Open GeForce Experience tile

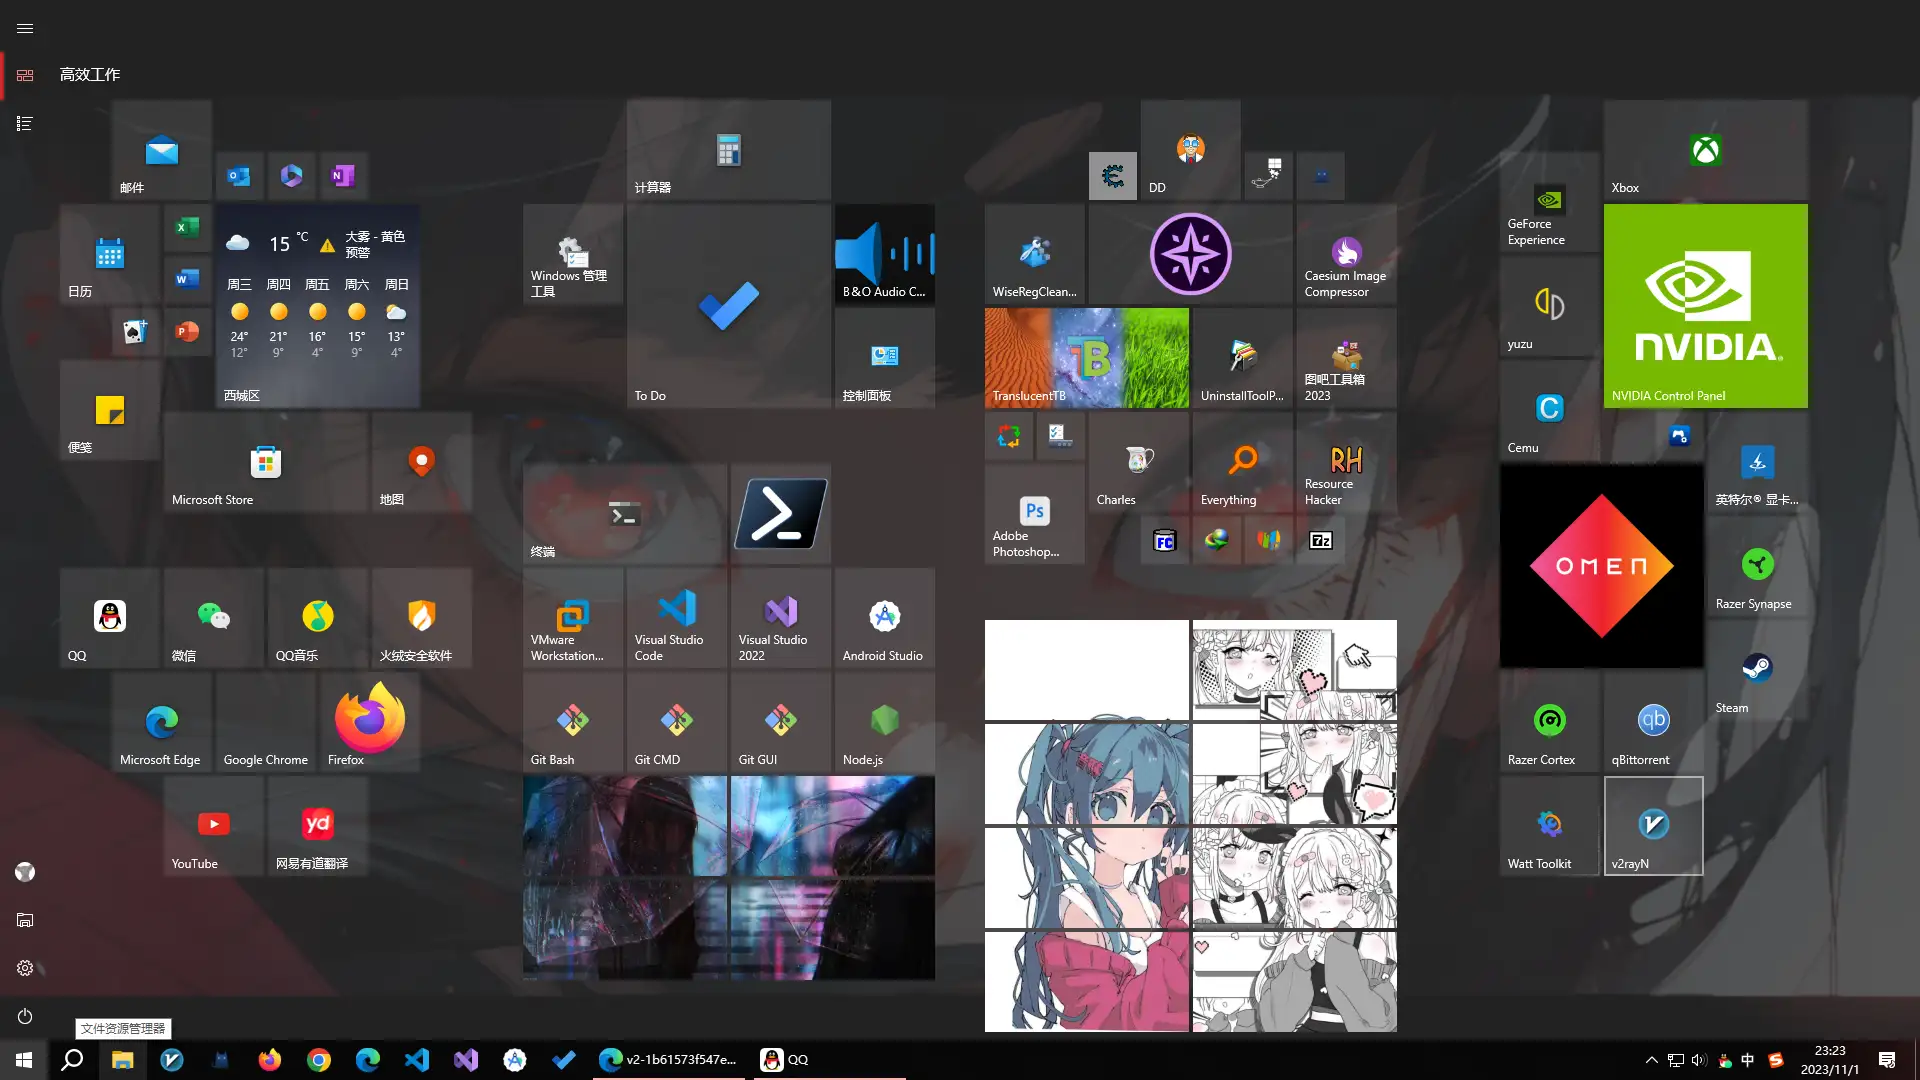[x=1549, y=202]
